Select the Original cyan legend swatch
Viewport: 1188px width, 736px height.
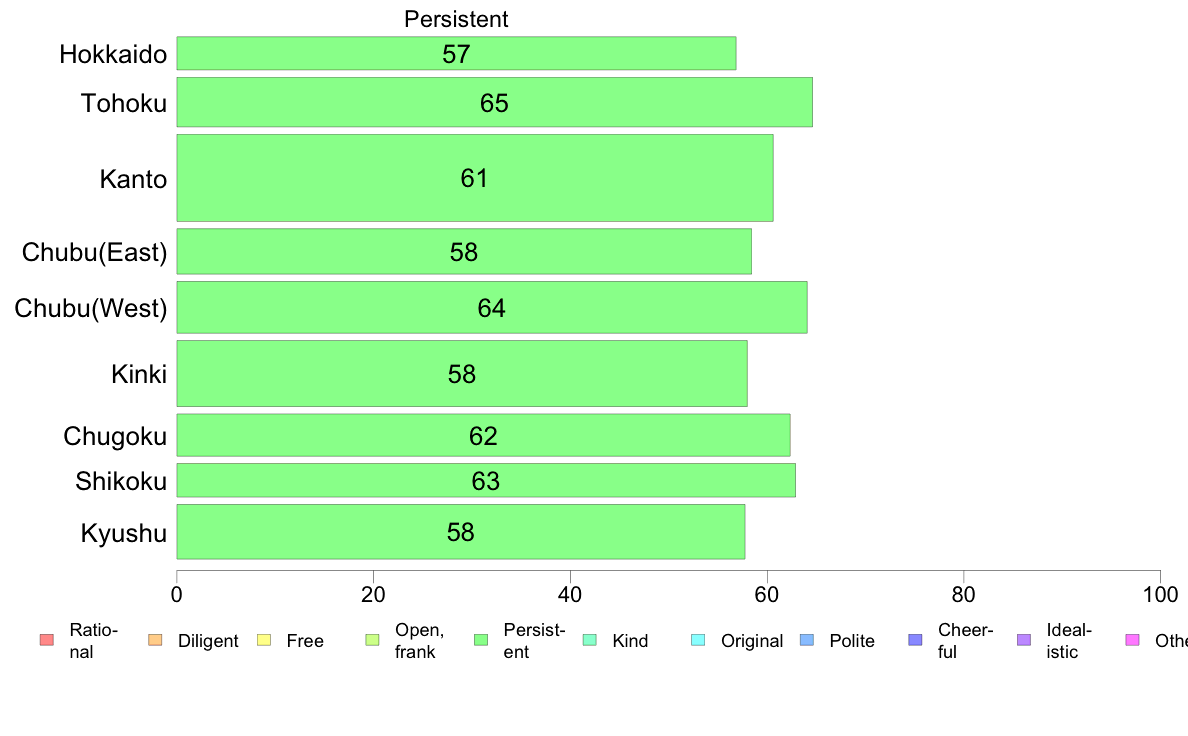[699, 640]
